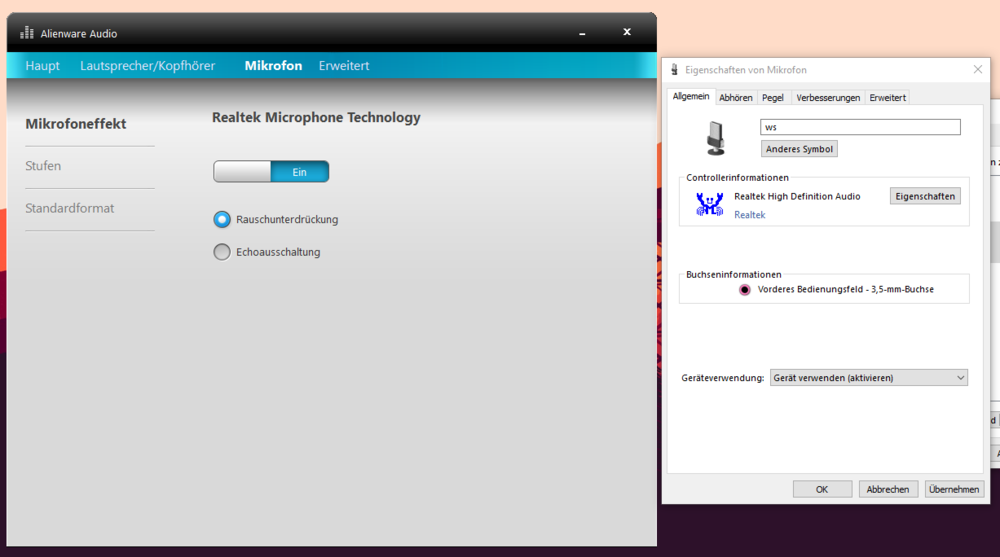Image resolution: width=1000 pixels, height=557 pixels.
Task: Go to the Haupt tab
Action: click(42, 66)
